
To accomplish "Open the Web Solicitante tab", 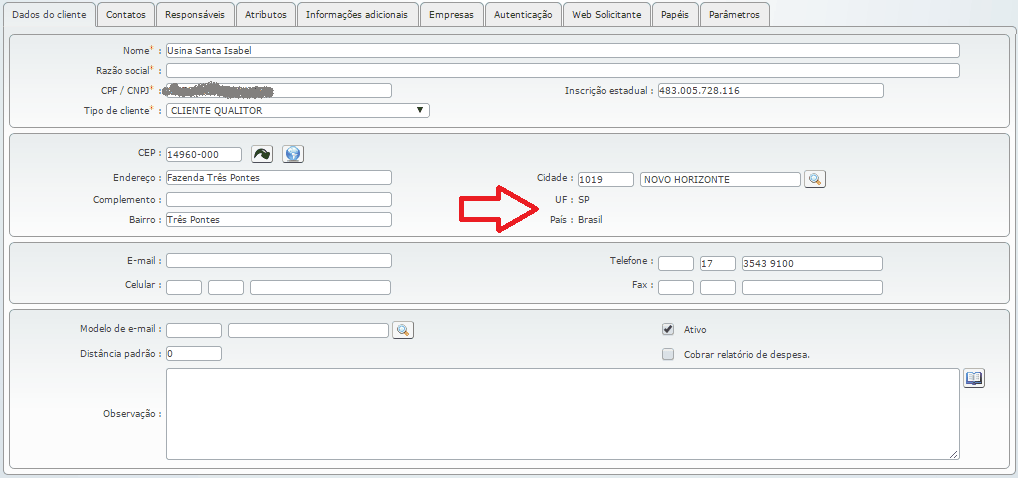I will coord(606,15).
